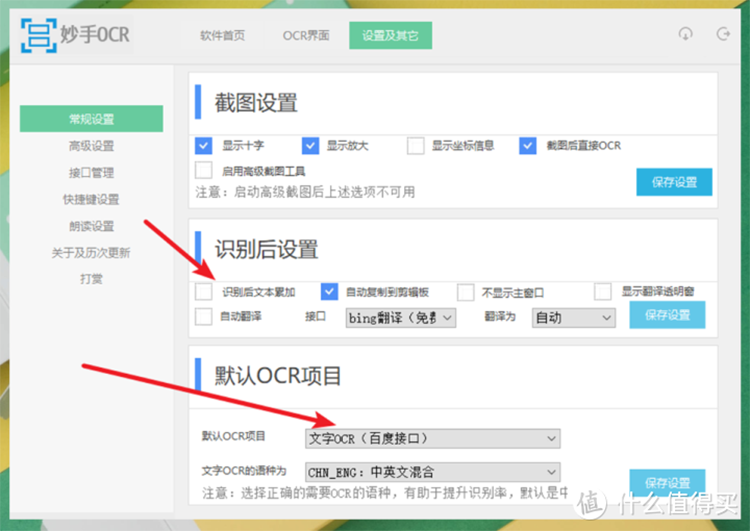Screen dimensions: 750x531
Task: Click the 默认OCR项目 heading text
Action: click(x=277, y=376)
